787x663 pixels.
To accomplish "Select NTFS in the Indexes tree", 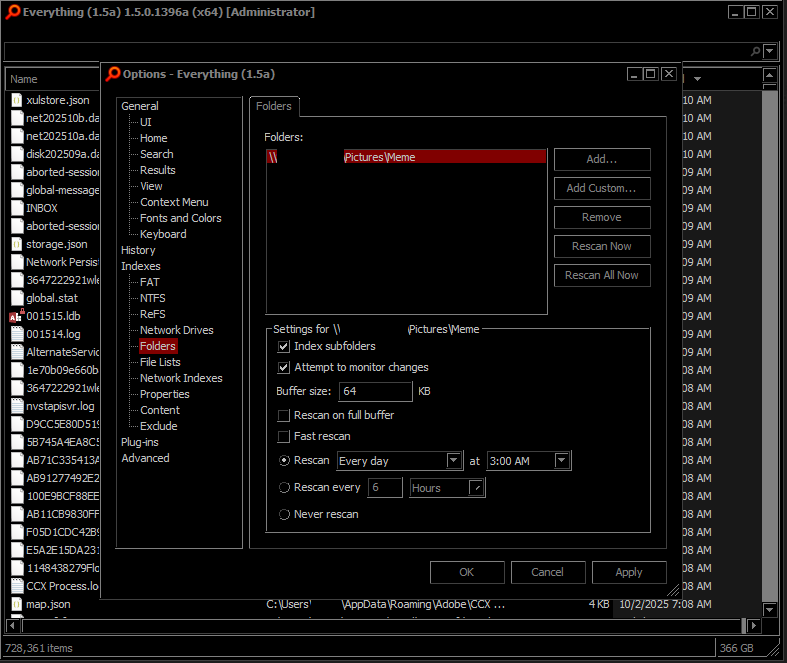I will click(x=152, y=298).
